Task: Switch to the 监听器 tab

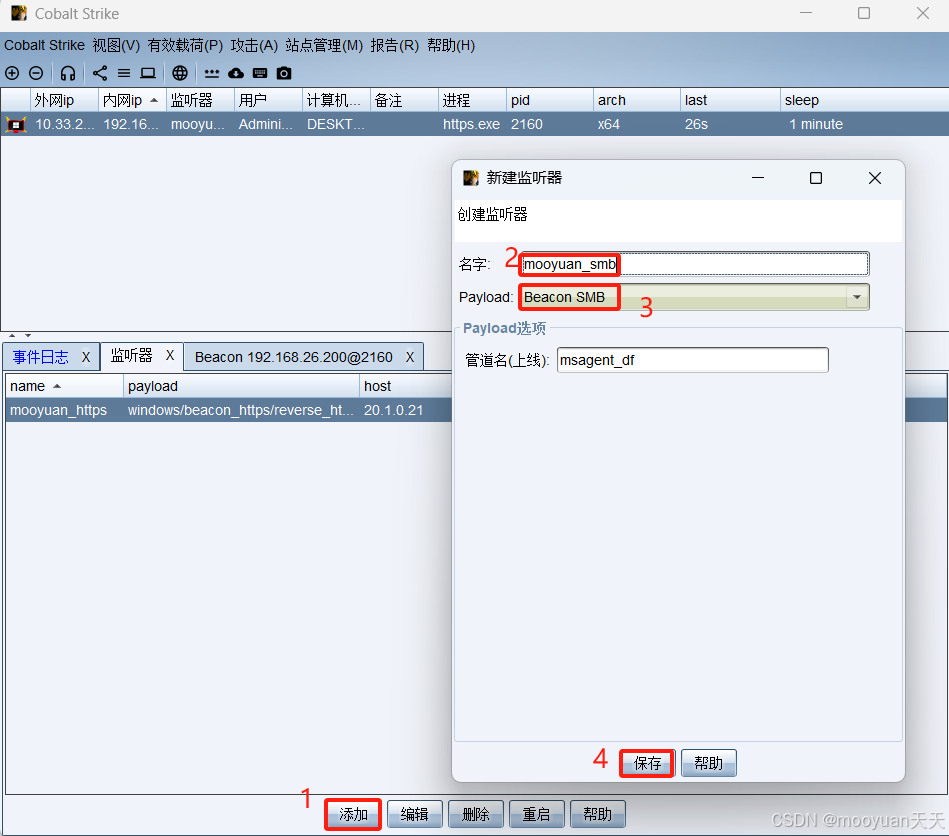Action: [131, 356]
